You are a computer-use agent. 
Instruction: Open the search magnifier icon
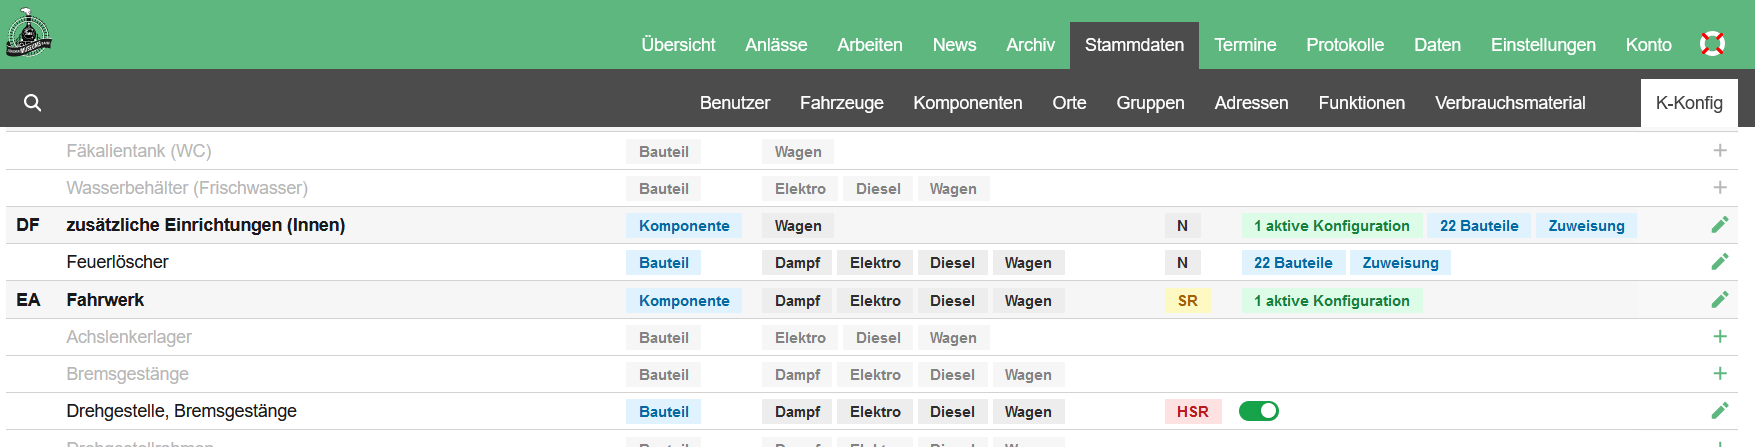(33, 103)
